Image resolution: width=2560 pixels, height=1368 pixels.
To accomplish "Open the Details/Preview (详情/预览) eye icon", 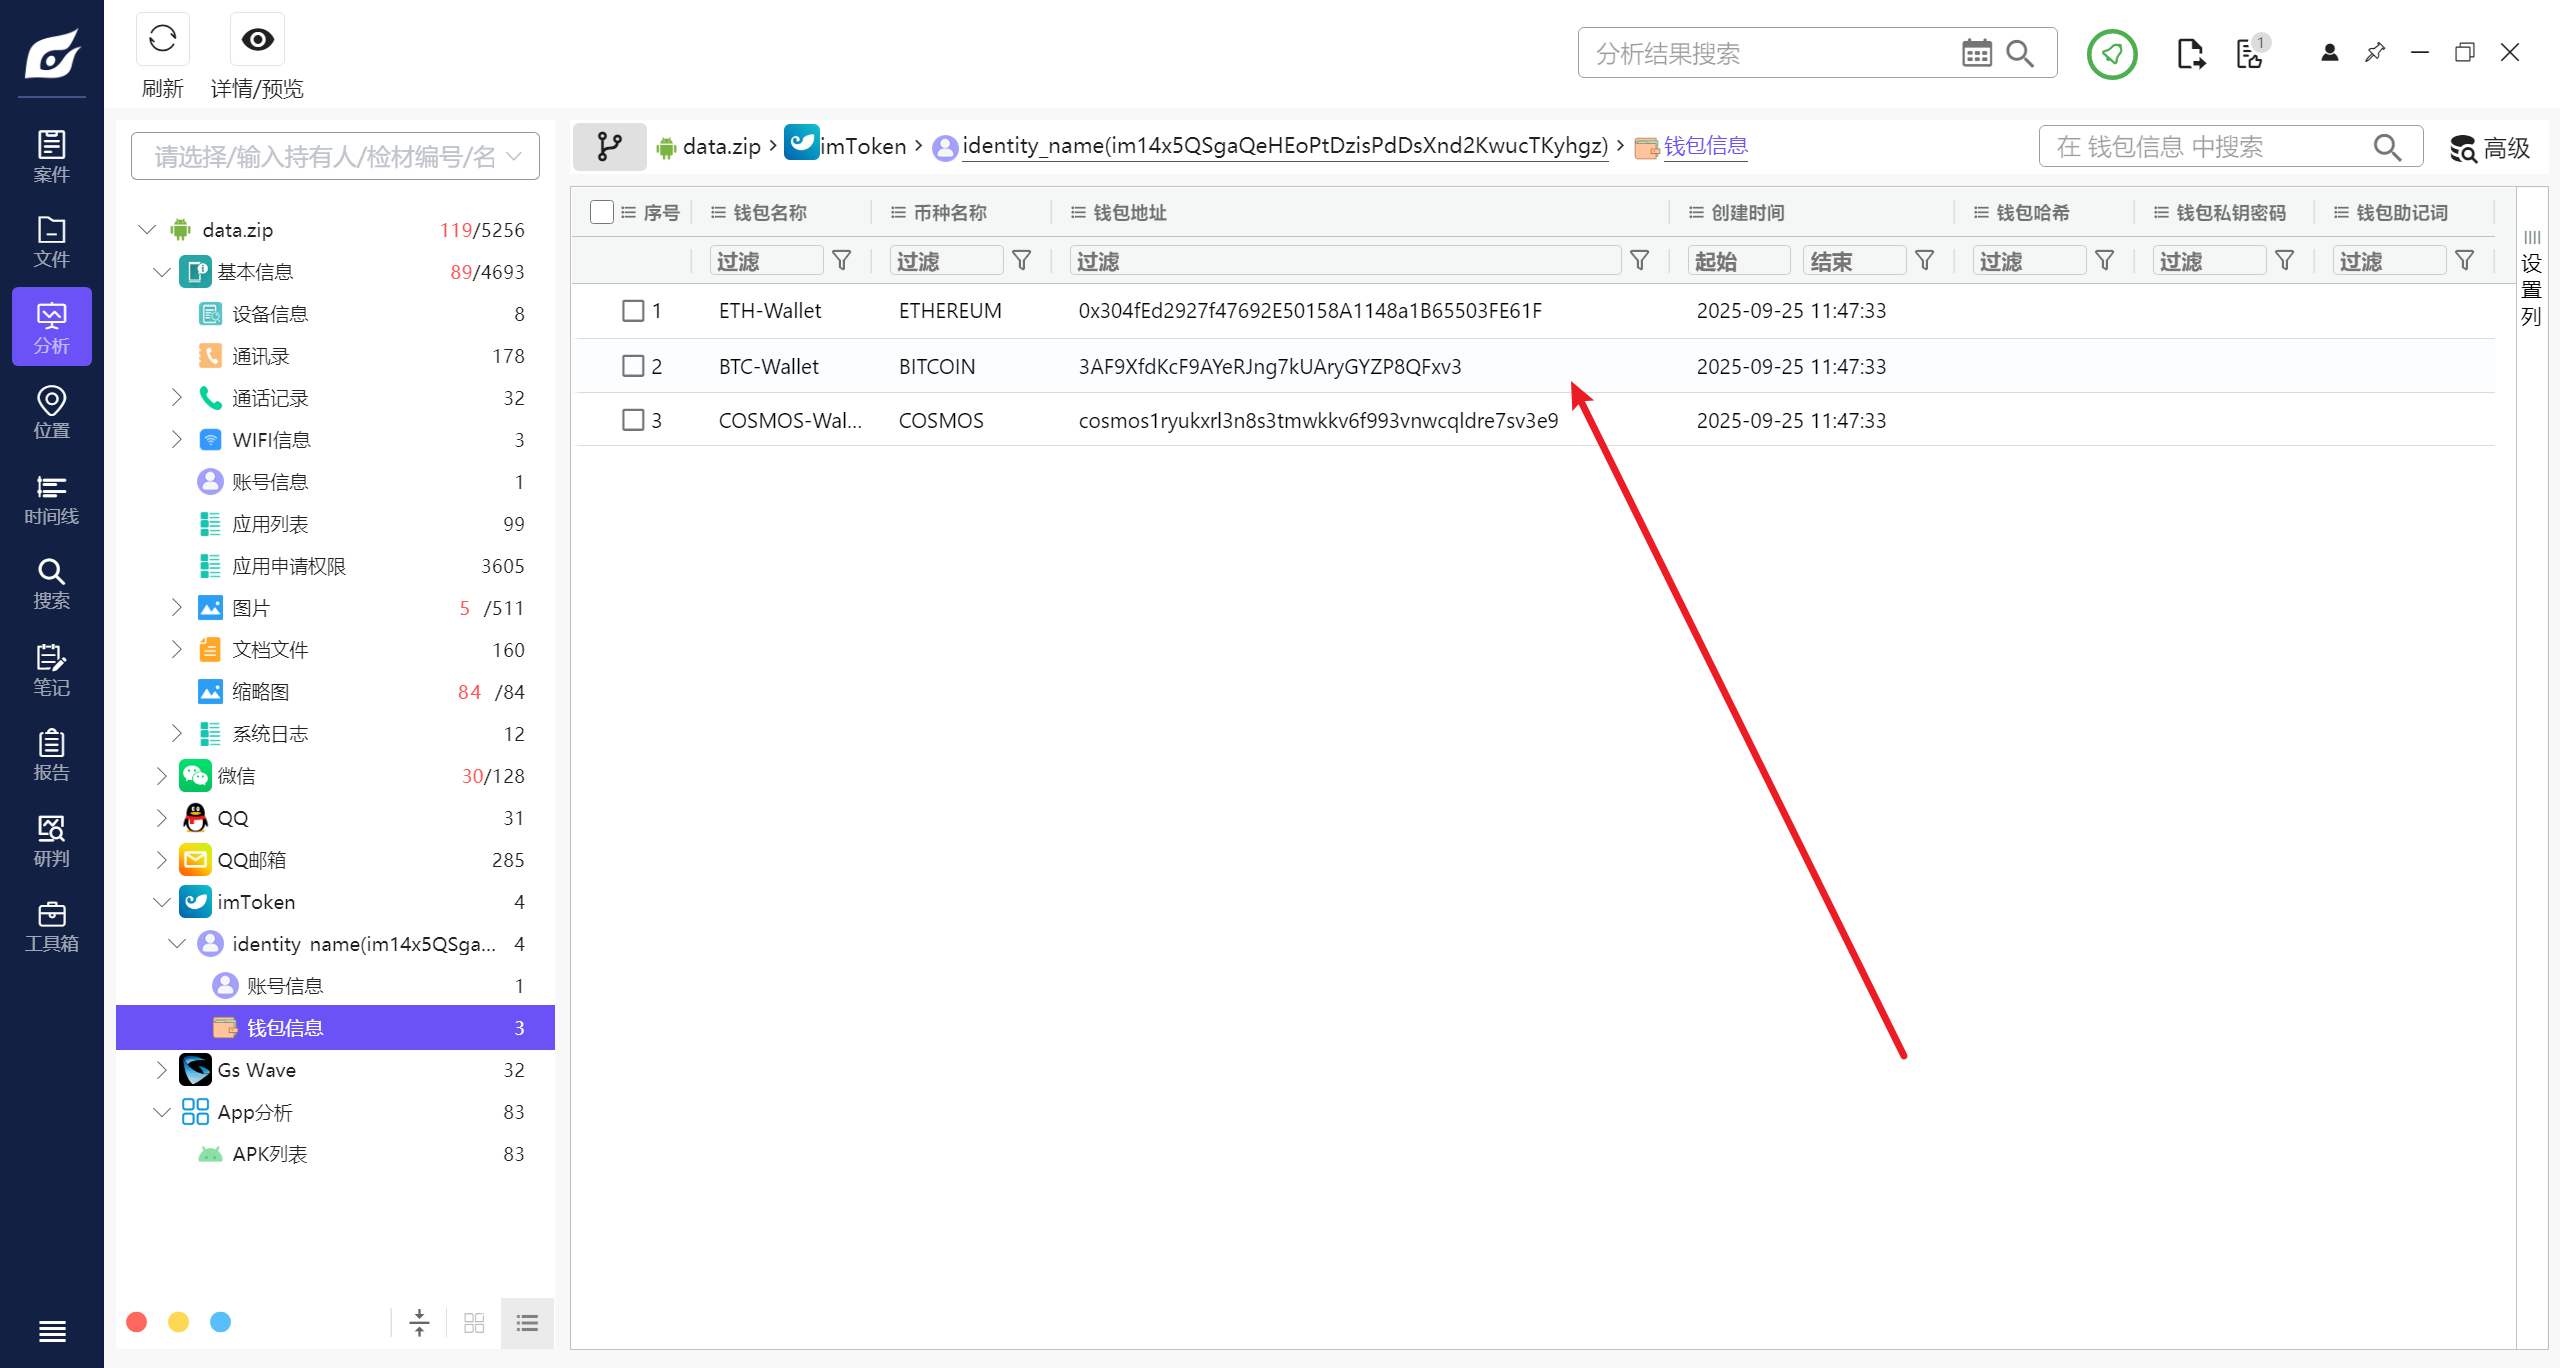I will click(257, 40).
